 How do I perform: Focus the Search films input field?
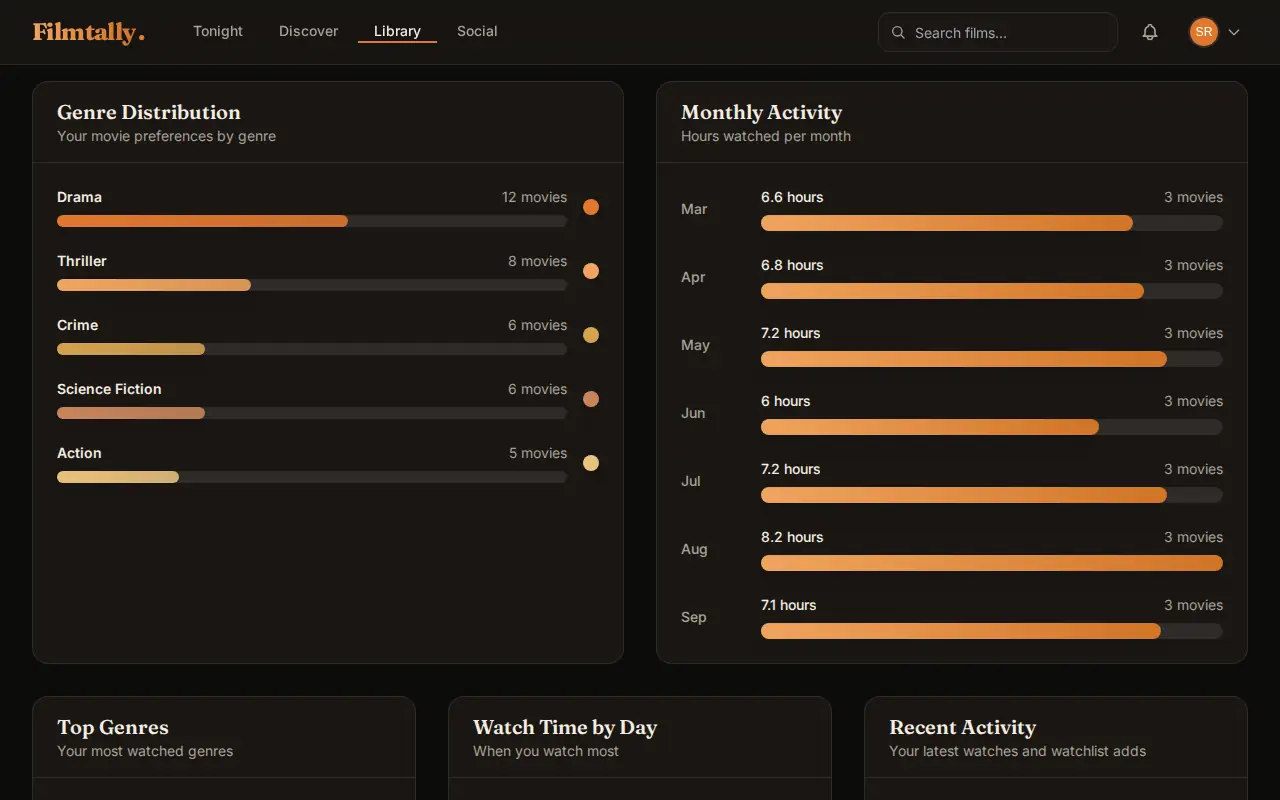(998, 32)
